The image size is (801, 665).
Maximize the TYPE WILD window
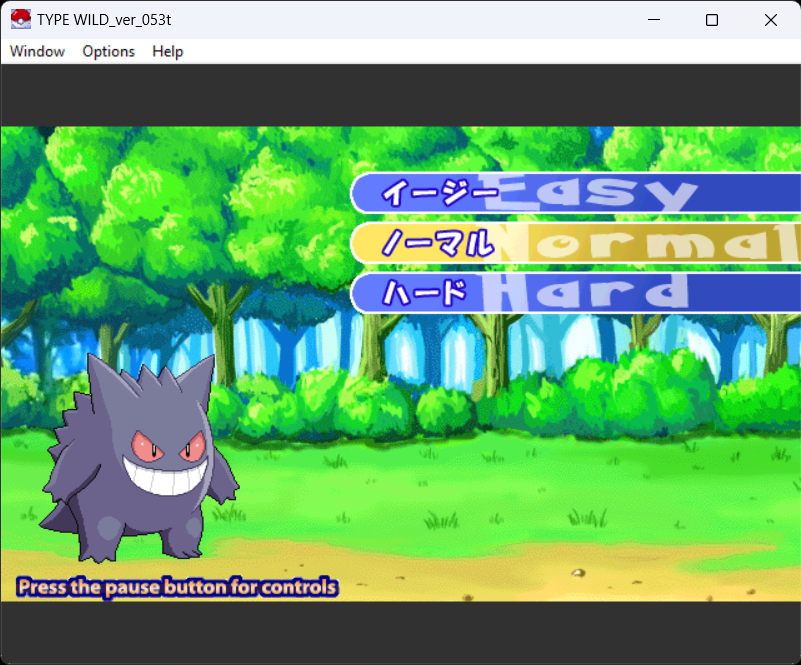pos(712,19)
